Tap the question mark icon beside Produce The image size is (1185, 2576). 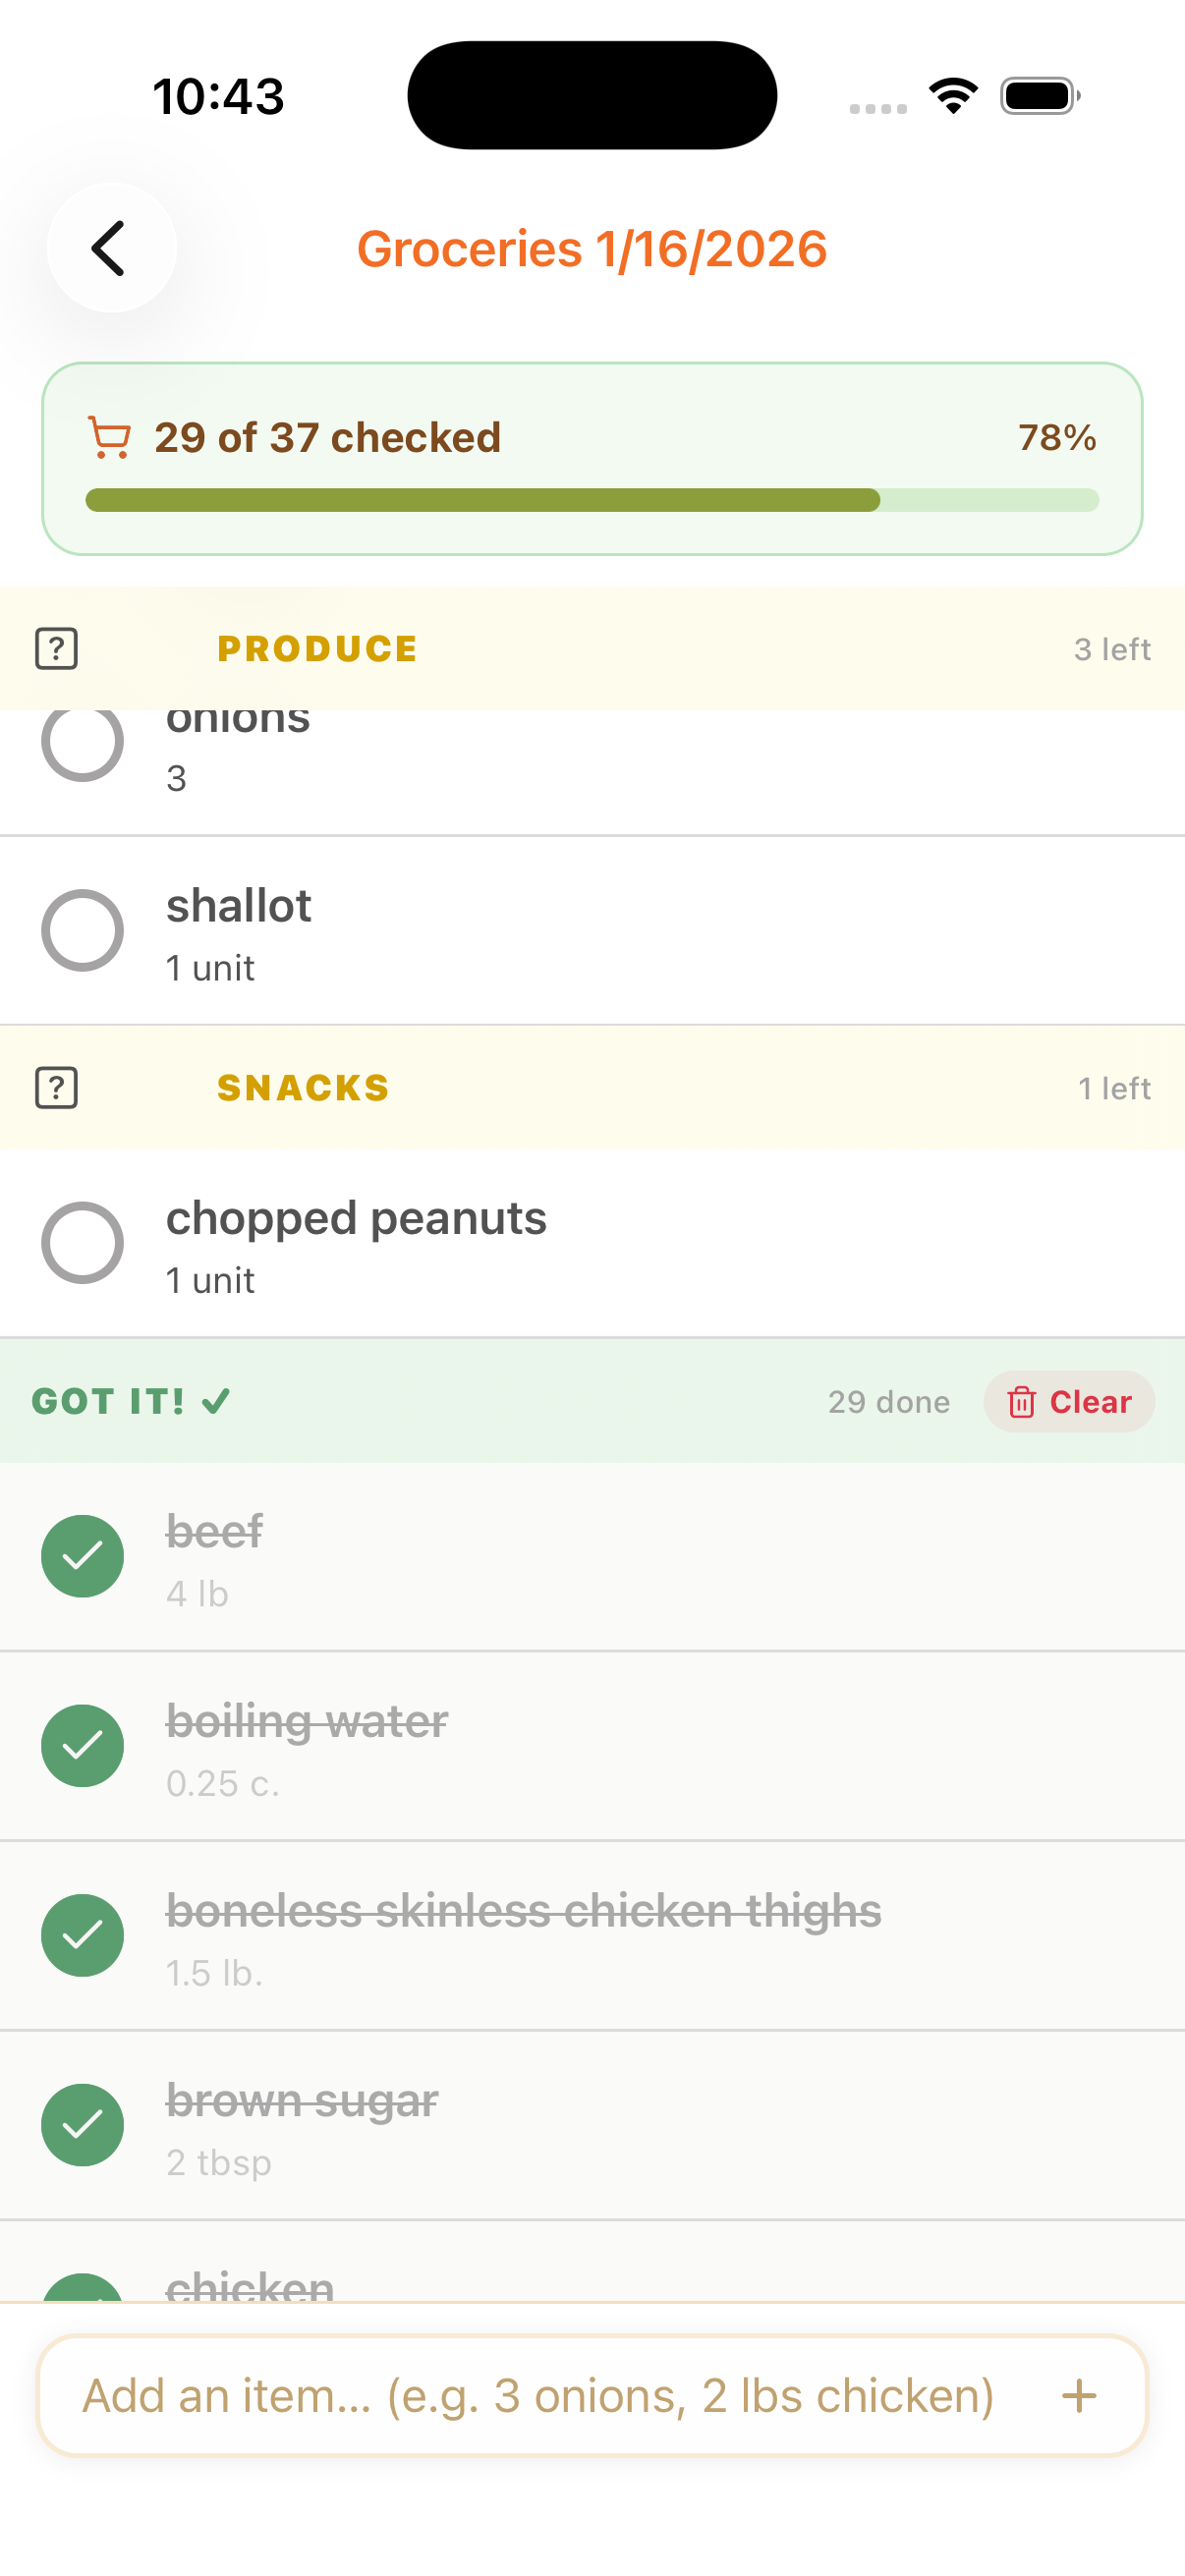coord(57,649)
